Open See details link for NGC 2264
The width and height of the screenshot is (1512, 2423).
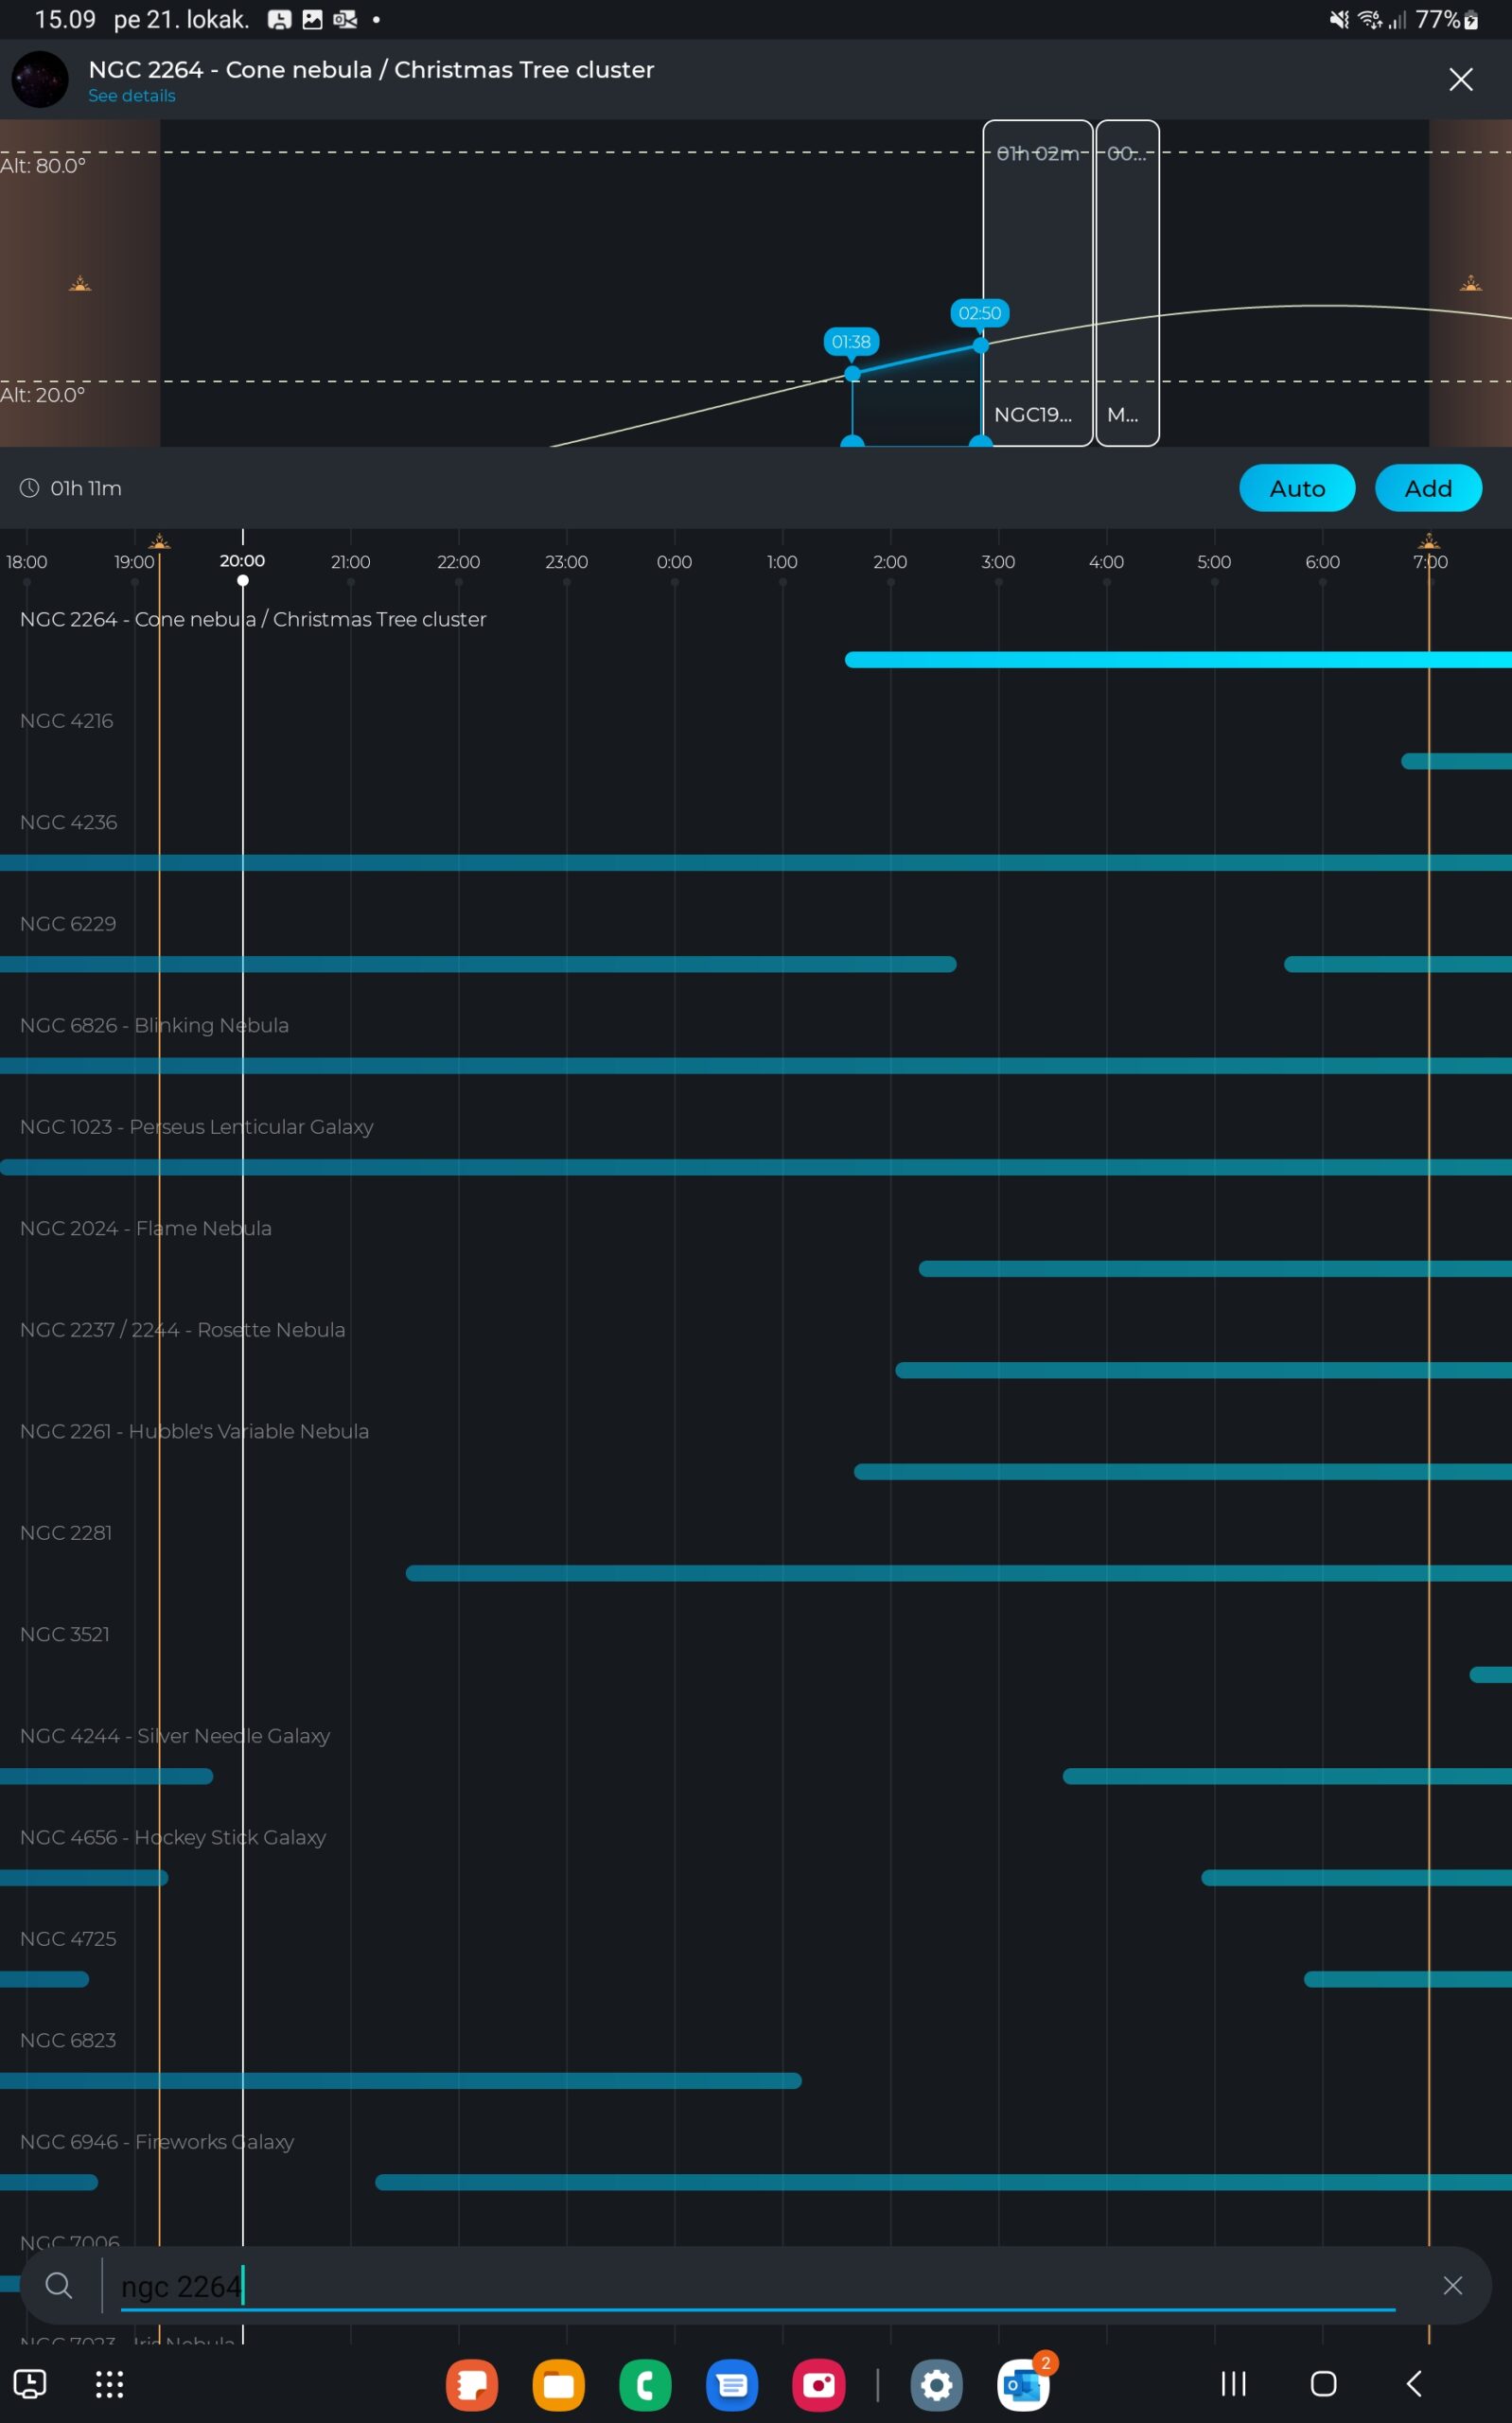coord(131,96)
